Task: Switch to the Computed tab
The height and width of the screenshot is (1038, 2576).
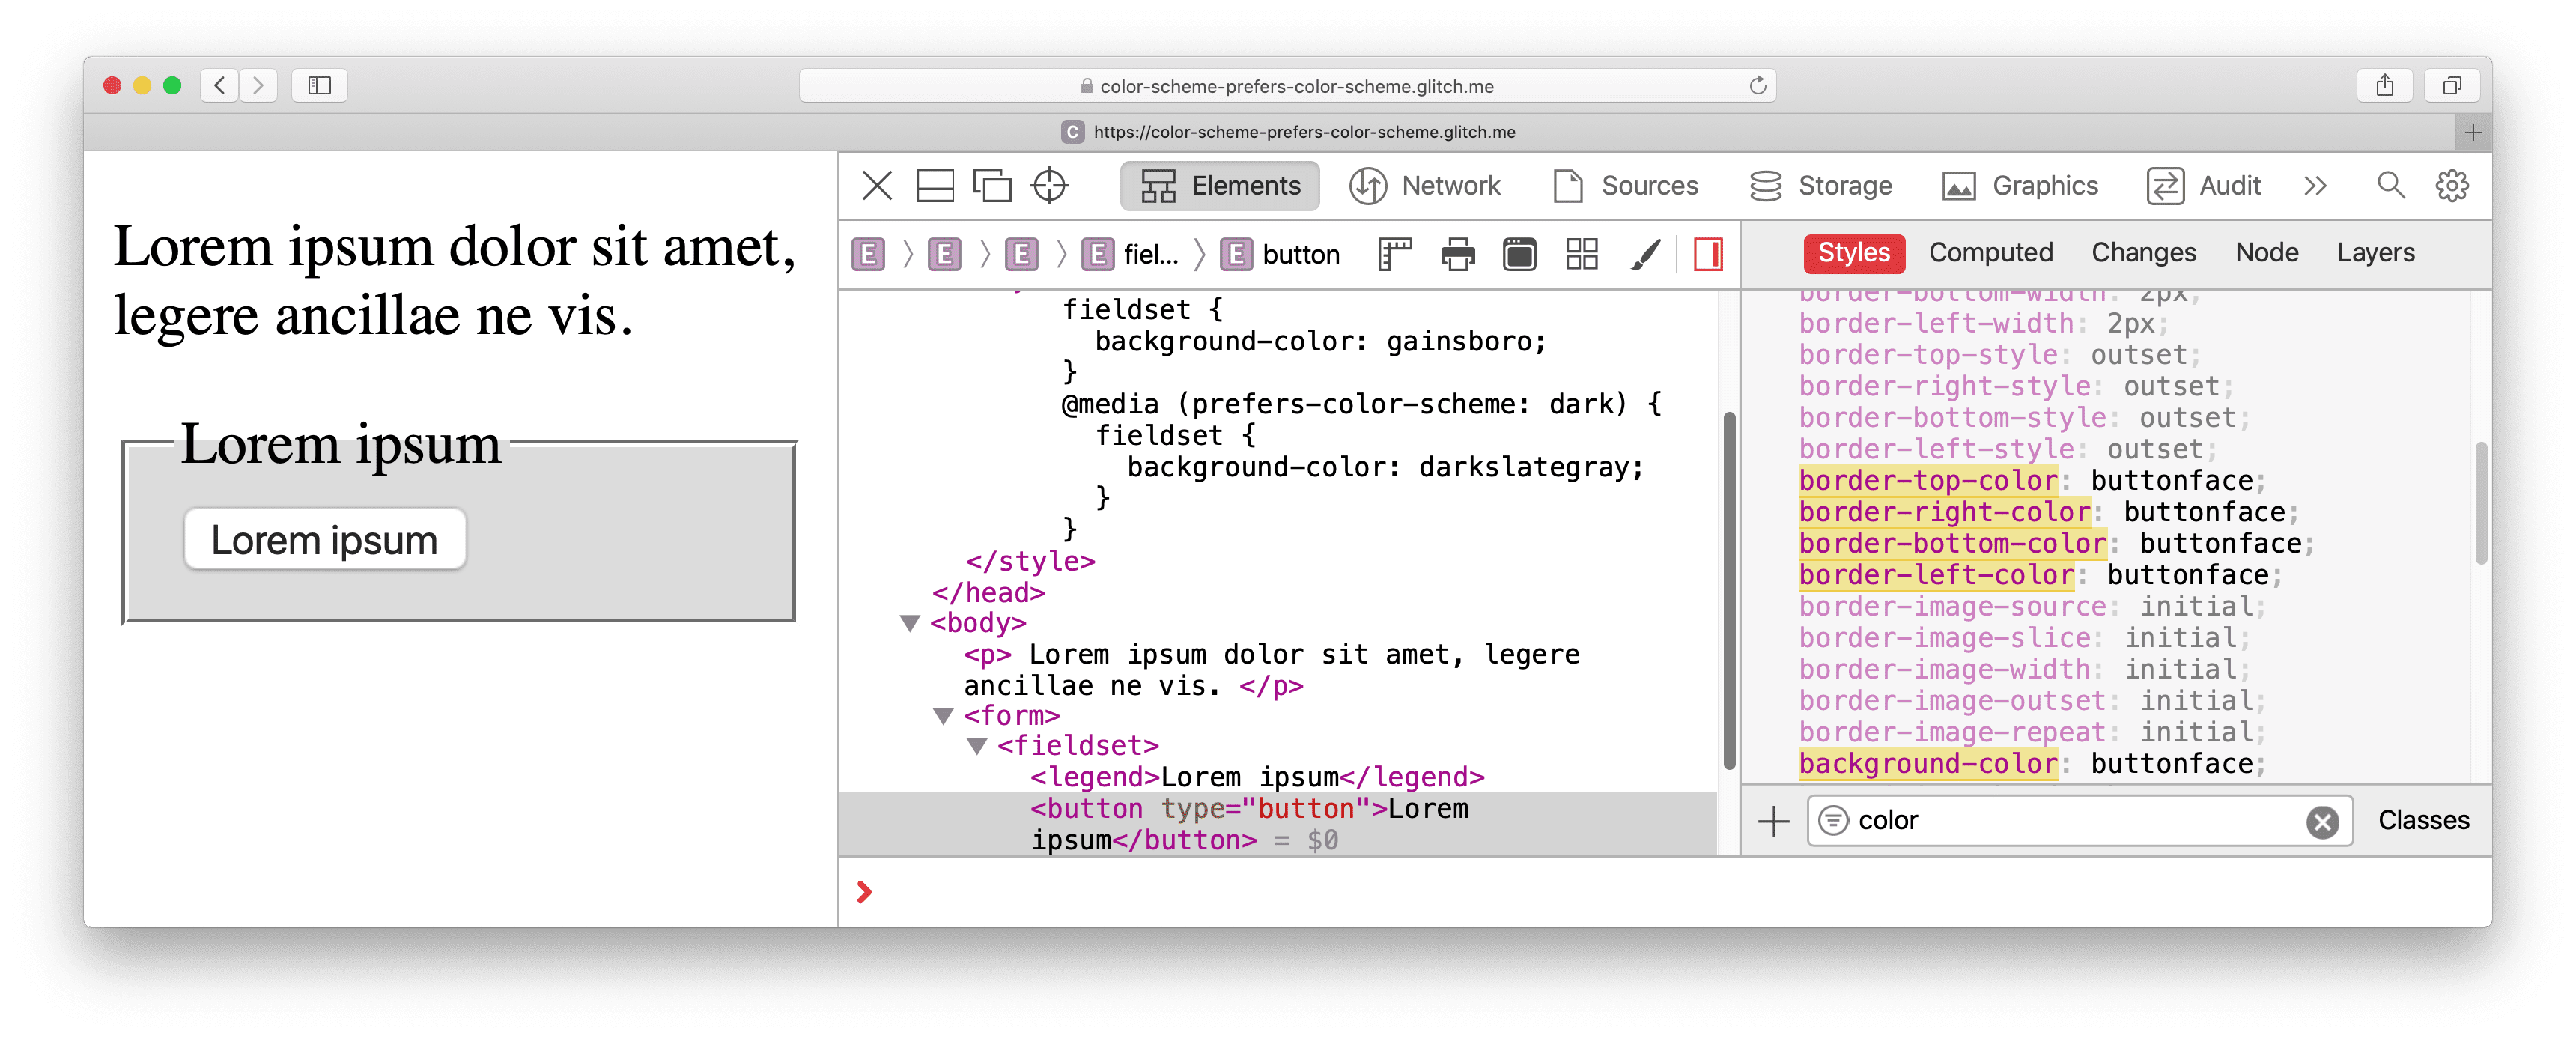Action: pos(1990,253)
